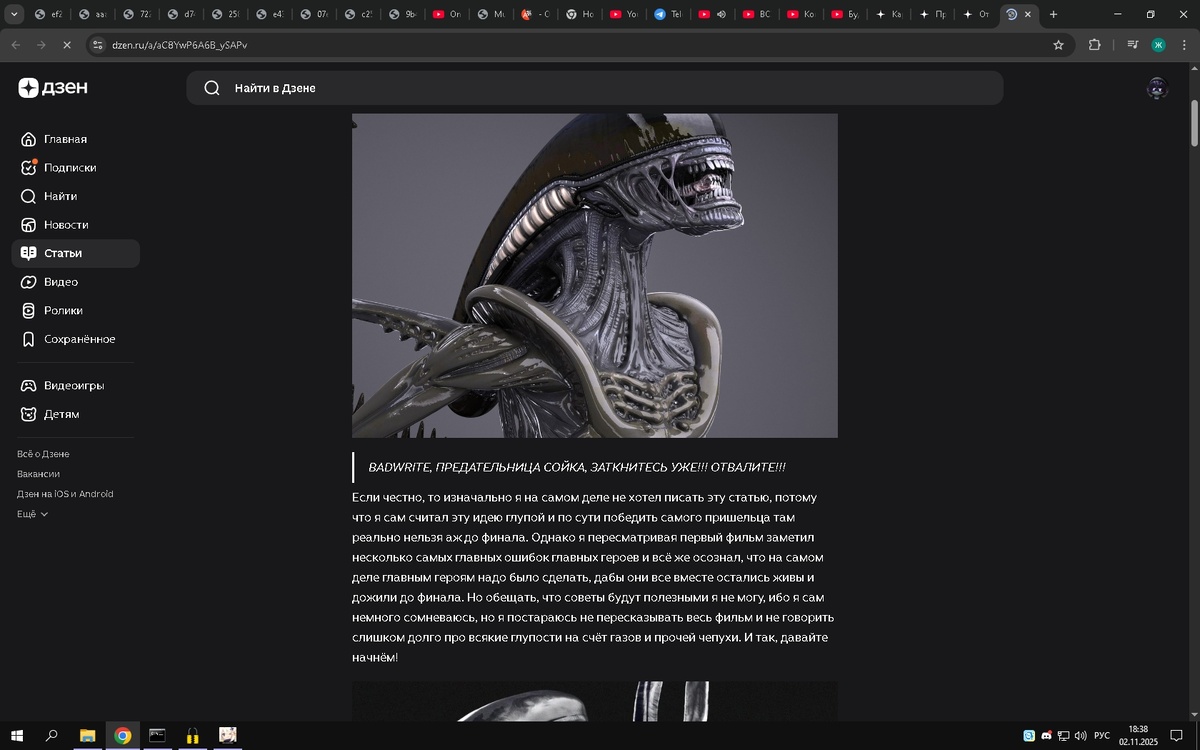The width and height of the screenshot is (1200, 750).
Task: Open the volume tray icon
Action: pos(1081,736)
